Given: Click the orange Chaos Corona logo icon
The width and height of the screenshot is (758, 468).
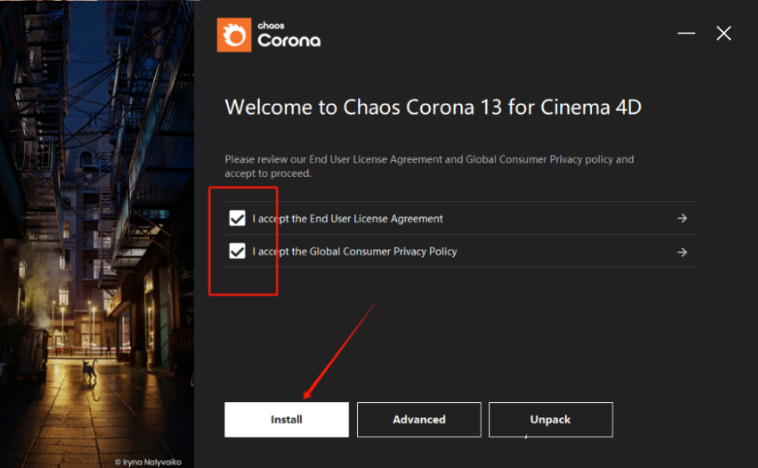Looking at the screenshot, I should click(x=234, y=36).
